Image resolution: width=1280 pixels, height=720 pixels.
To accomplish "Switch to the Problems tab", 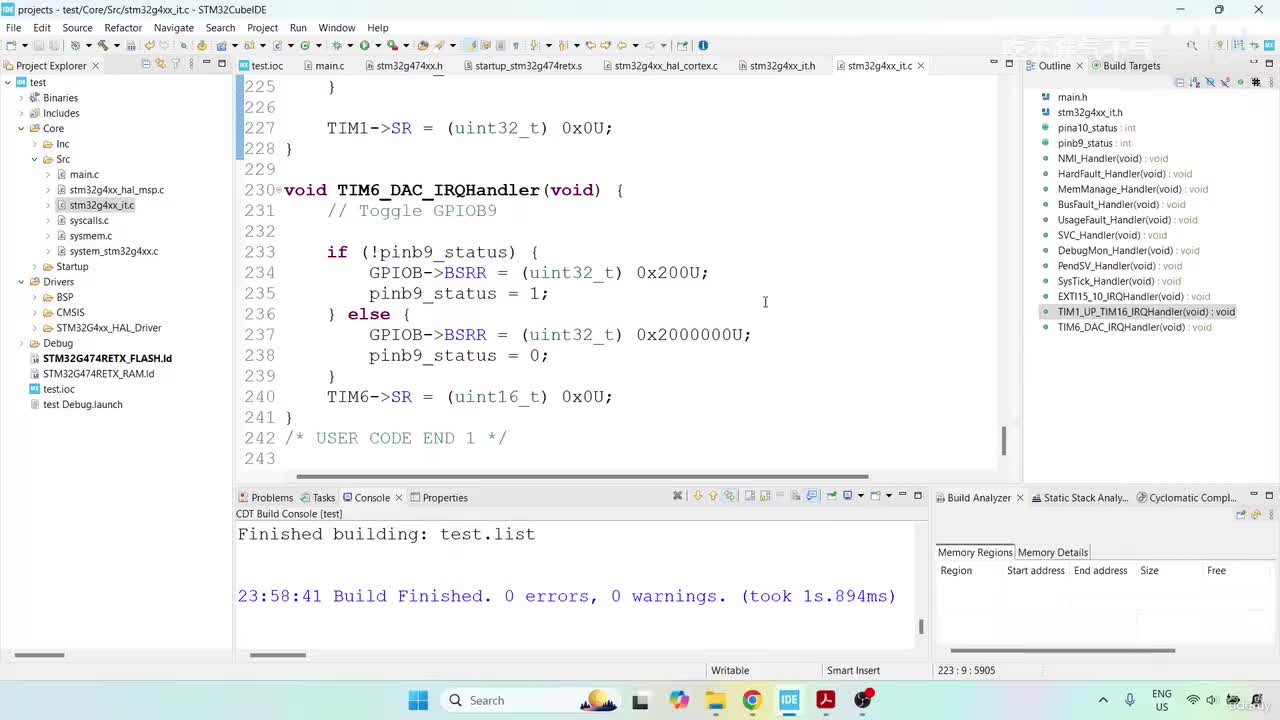I will pos(265,497).
